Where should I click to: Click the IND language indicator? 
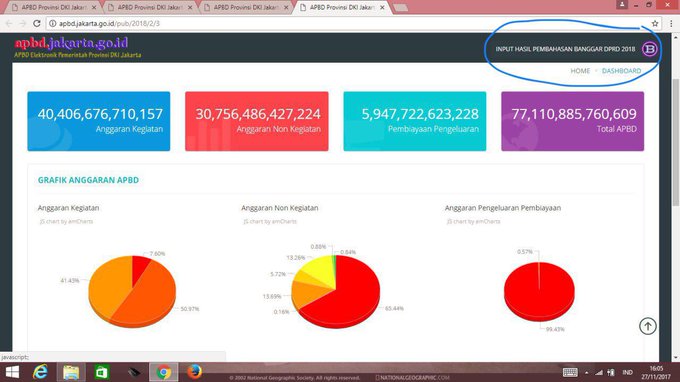[627, 372]
